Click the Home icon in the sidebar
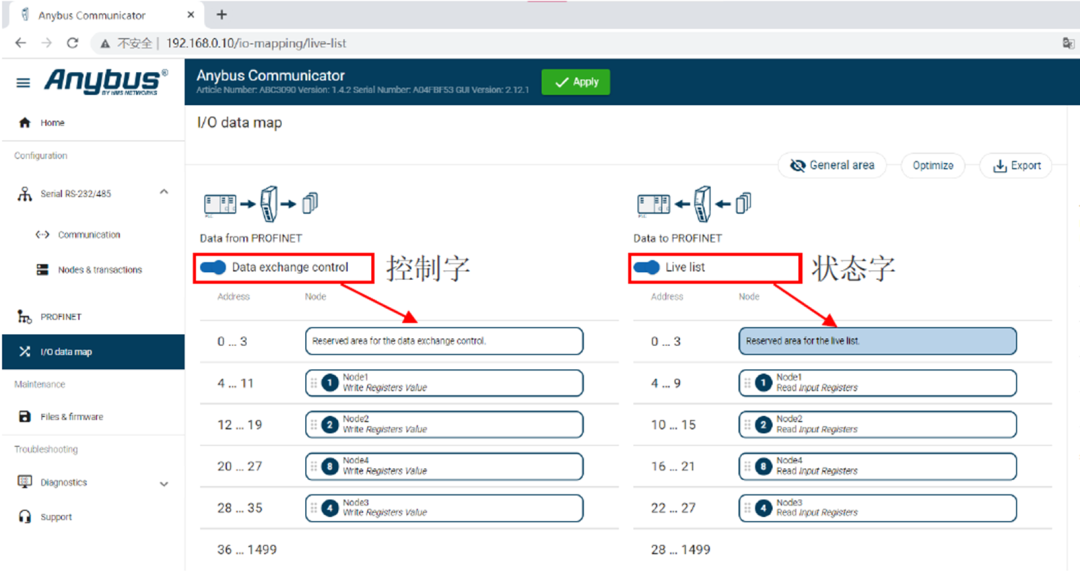 pos(25,123)
